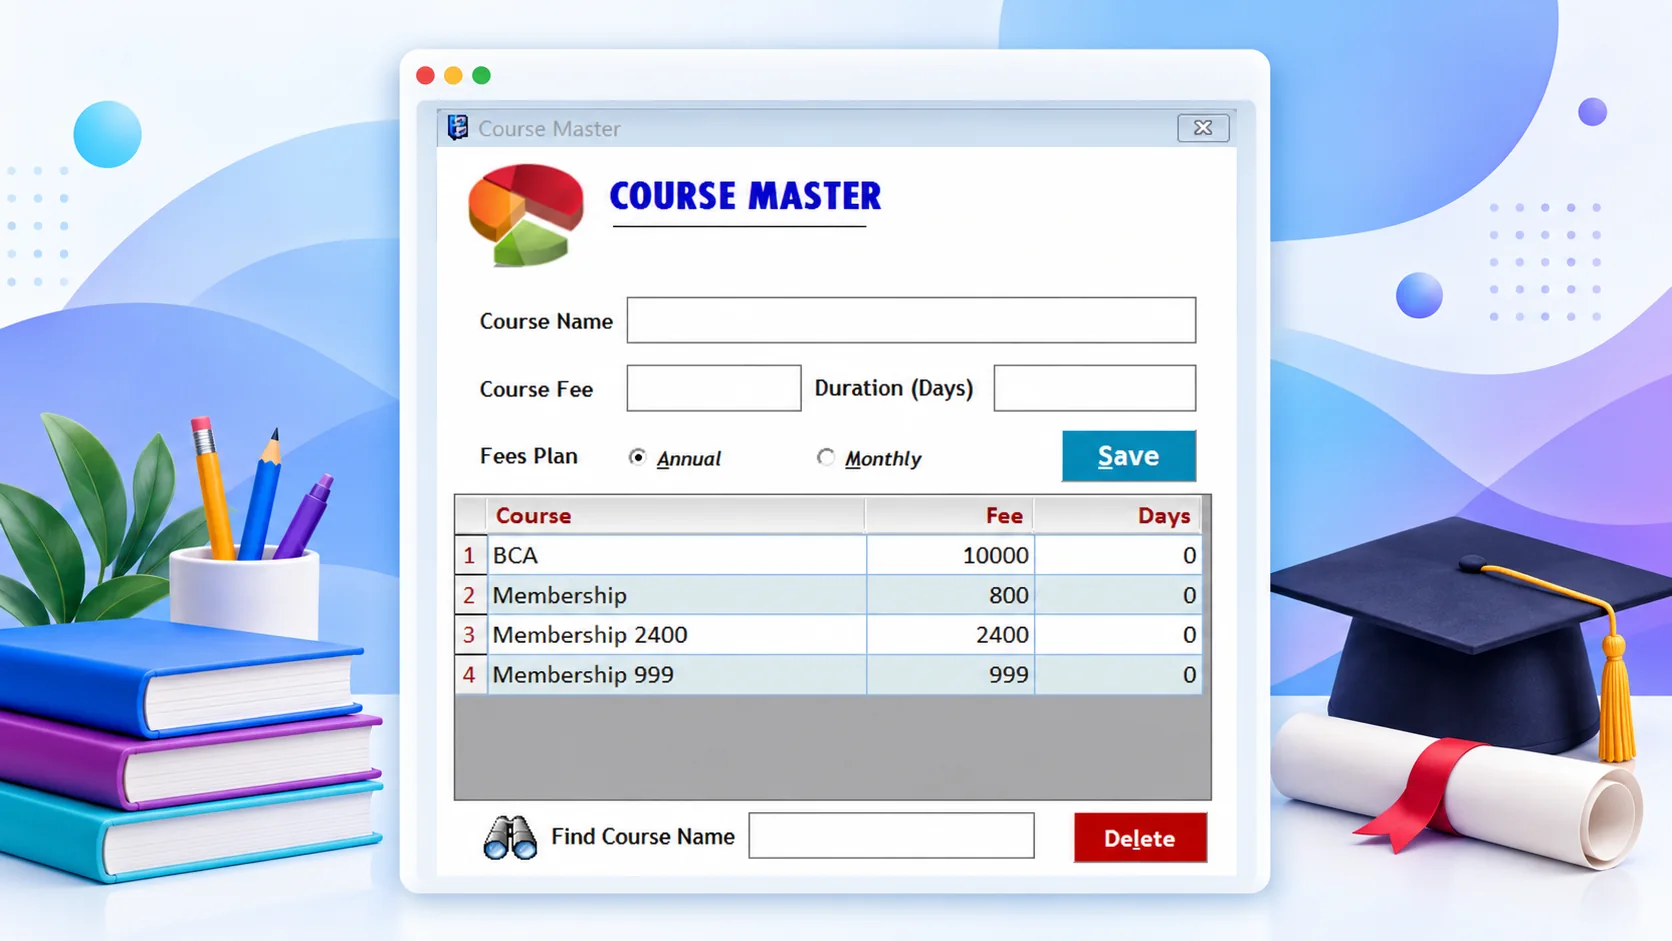Click the green maximize dot
The width and height of the screenshot is (1672, 941).
[x=481, y=75]
